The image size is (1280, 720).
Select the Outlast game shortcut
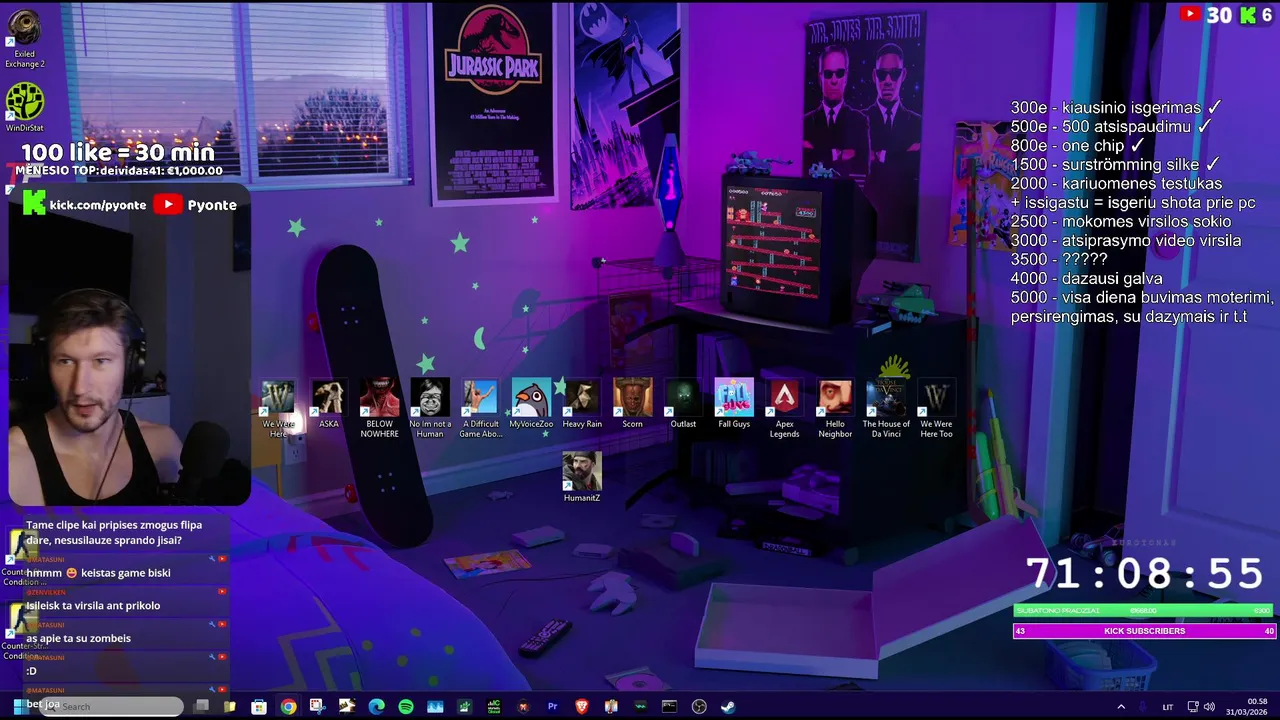[x=683, y=404]
